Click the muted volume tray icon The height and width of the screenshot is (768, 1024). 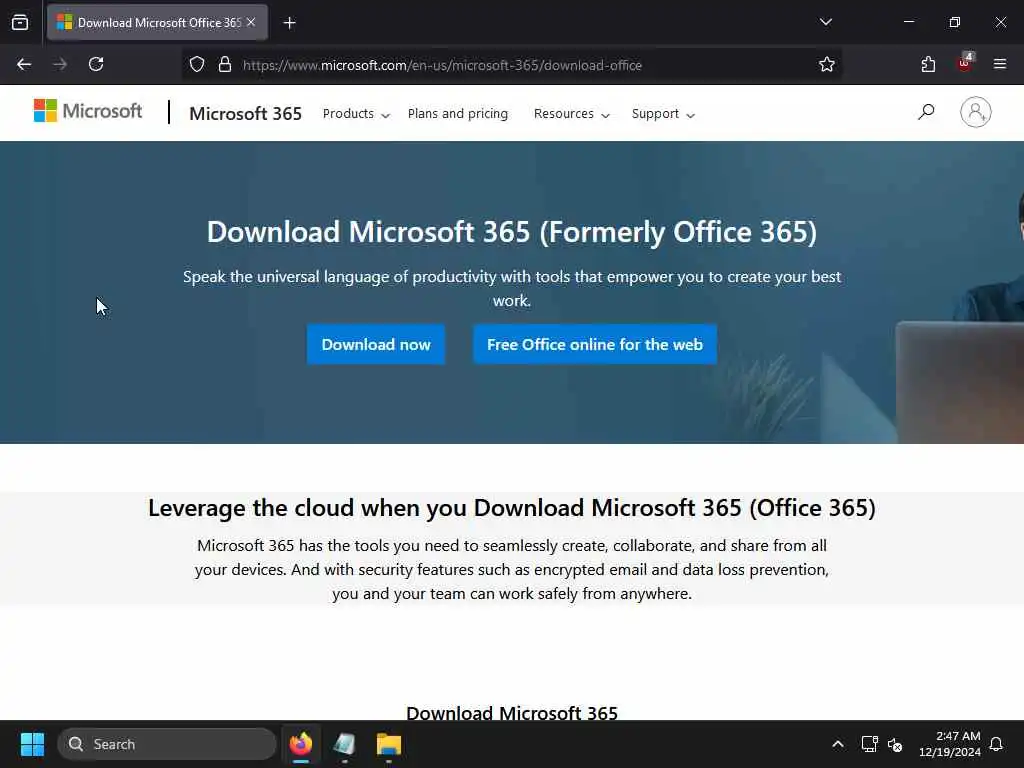pyautogui.click(x=895, y=744)
